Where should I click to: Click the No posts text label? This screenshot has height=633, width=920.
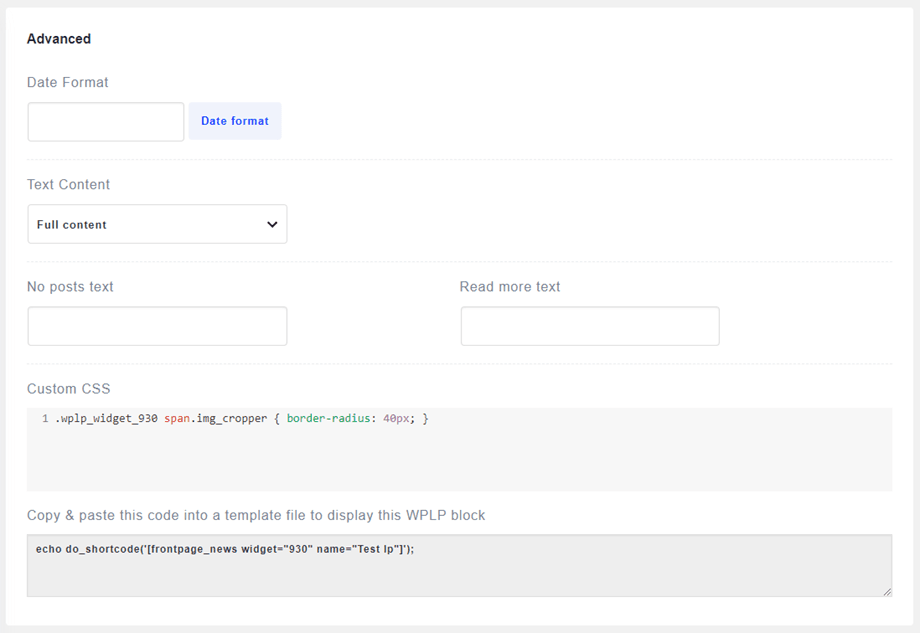71,287
